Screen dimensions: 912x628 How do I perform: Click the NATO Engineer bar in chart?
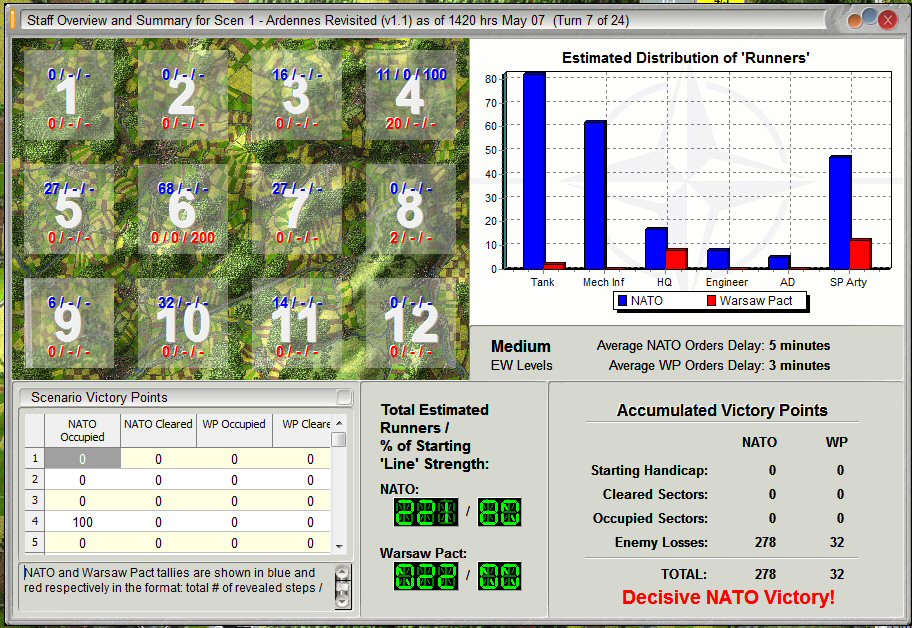(718, 259)
